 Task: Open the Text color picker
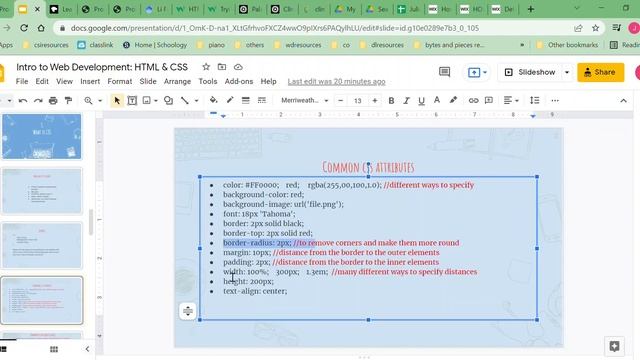tap(437, 100)
